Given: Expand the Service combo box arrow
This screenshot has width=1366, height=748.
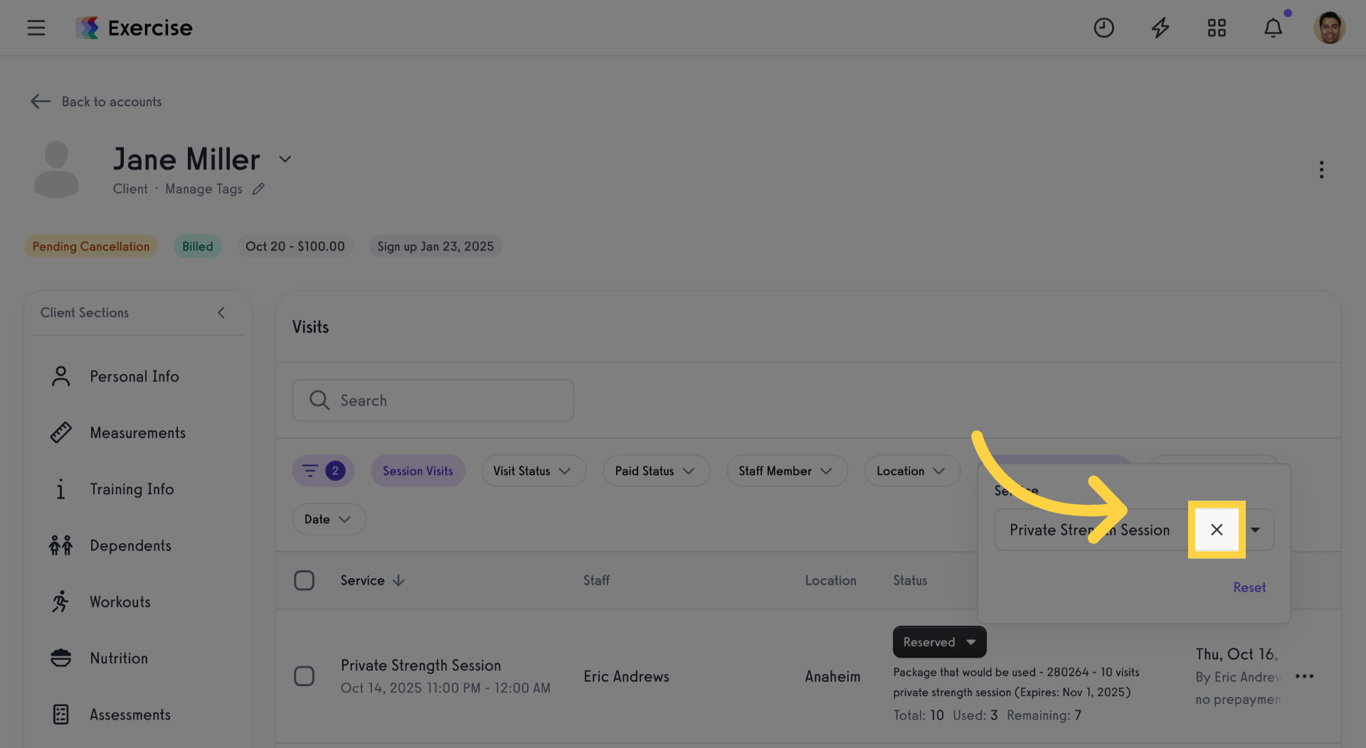Looking at the screenshot, I should click(1255, 530).
